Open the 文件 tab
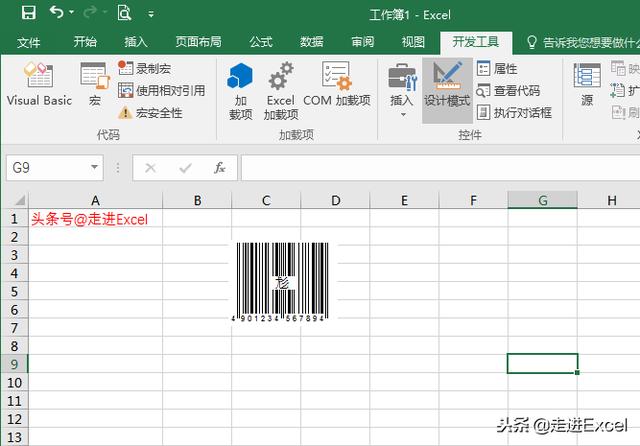 pyautogui.click(x=29, y=42)
